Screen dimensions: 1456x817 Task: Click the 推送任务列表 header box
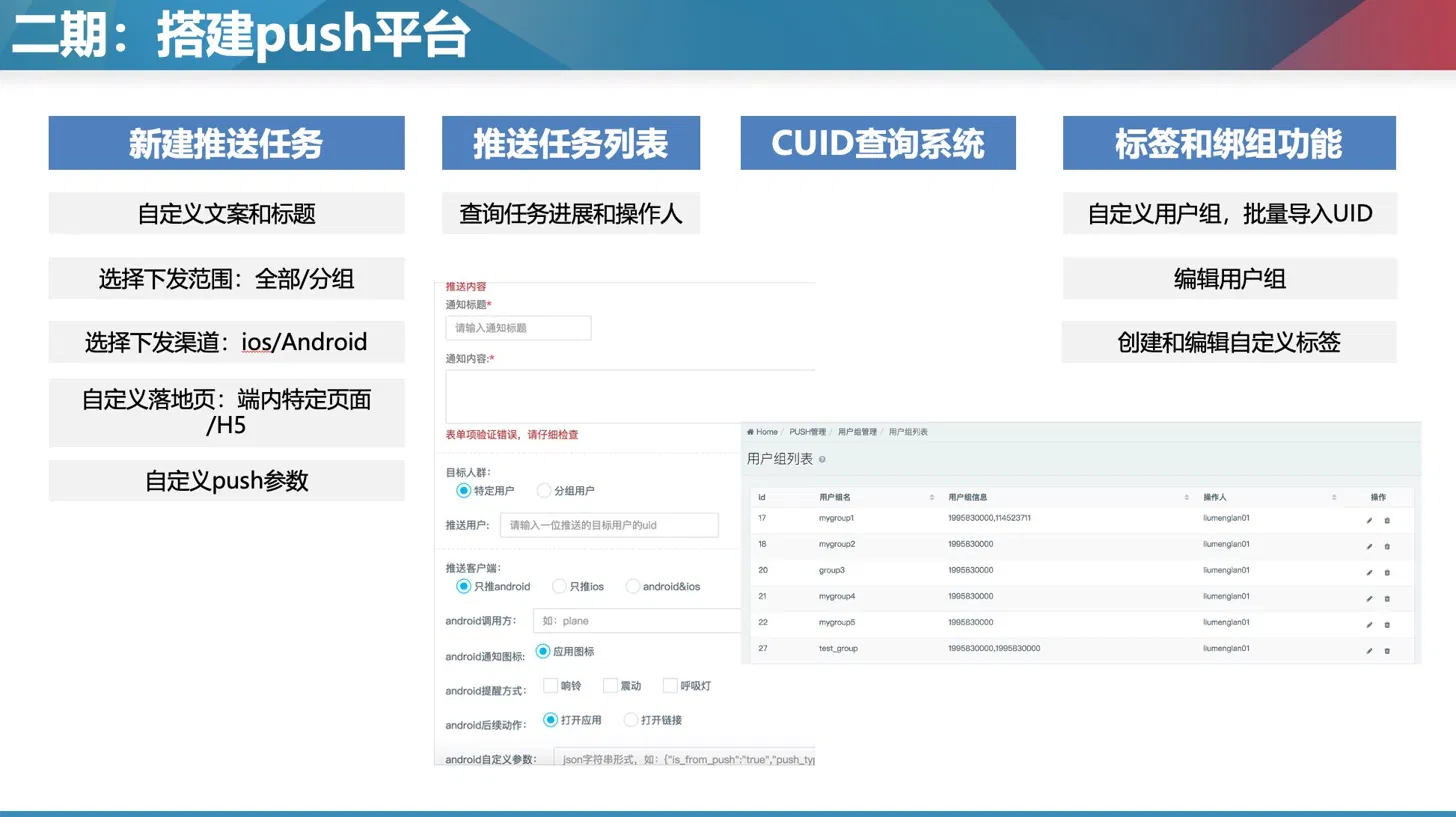point(571,143)
